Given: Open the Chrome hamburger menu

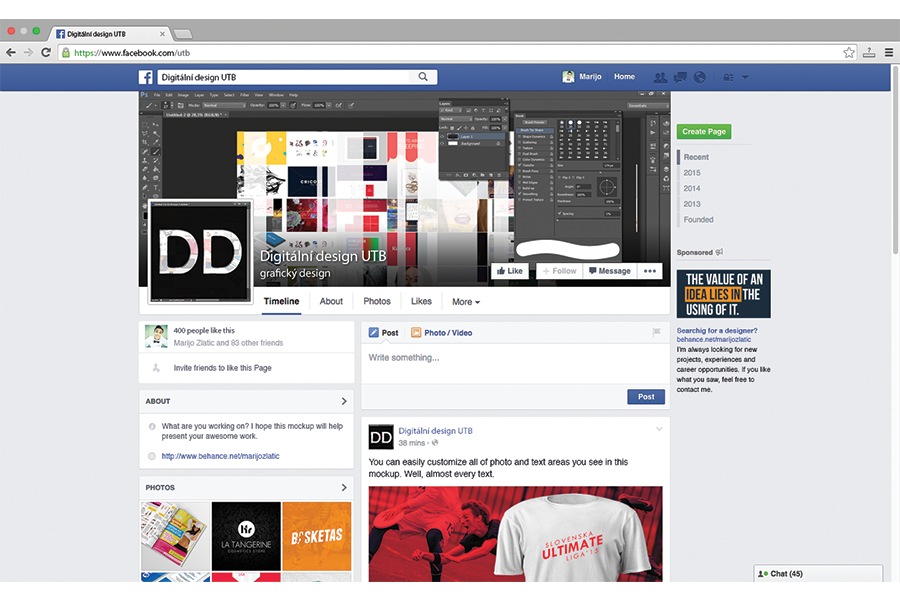Looking at the screenshot, I should [888, 52].
